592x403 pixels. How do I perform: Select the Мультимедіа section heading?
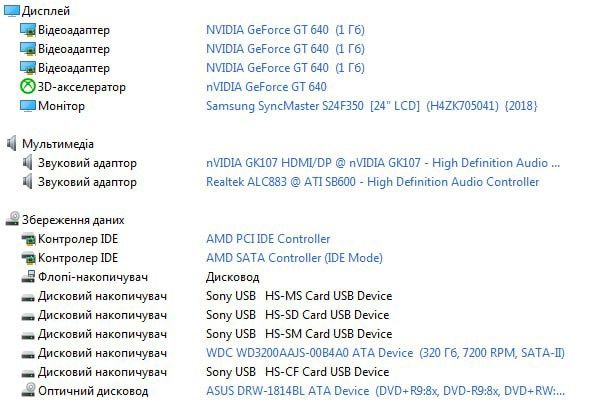pos(58,144)
